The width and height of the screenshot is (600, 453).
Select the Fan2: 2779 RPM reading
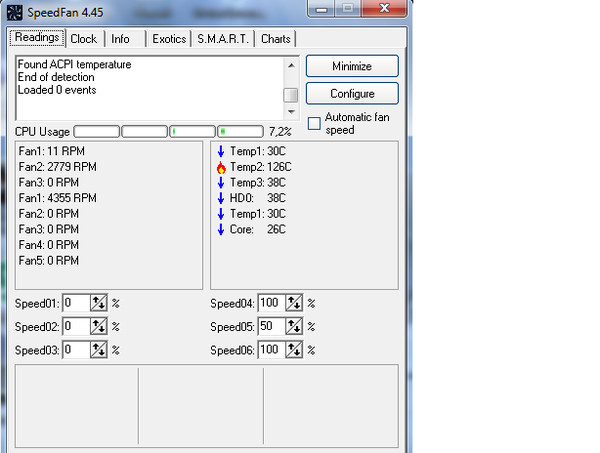pos(57,167)
